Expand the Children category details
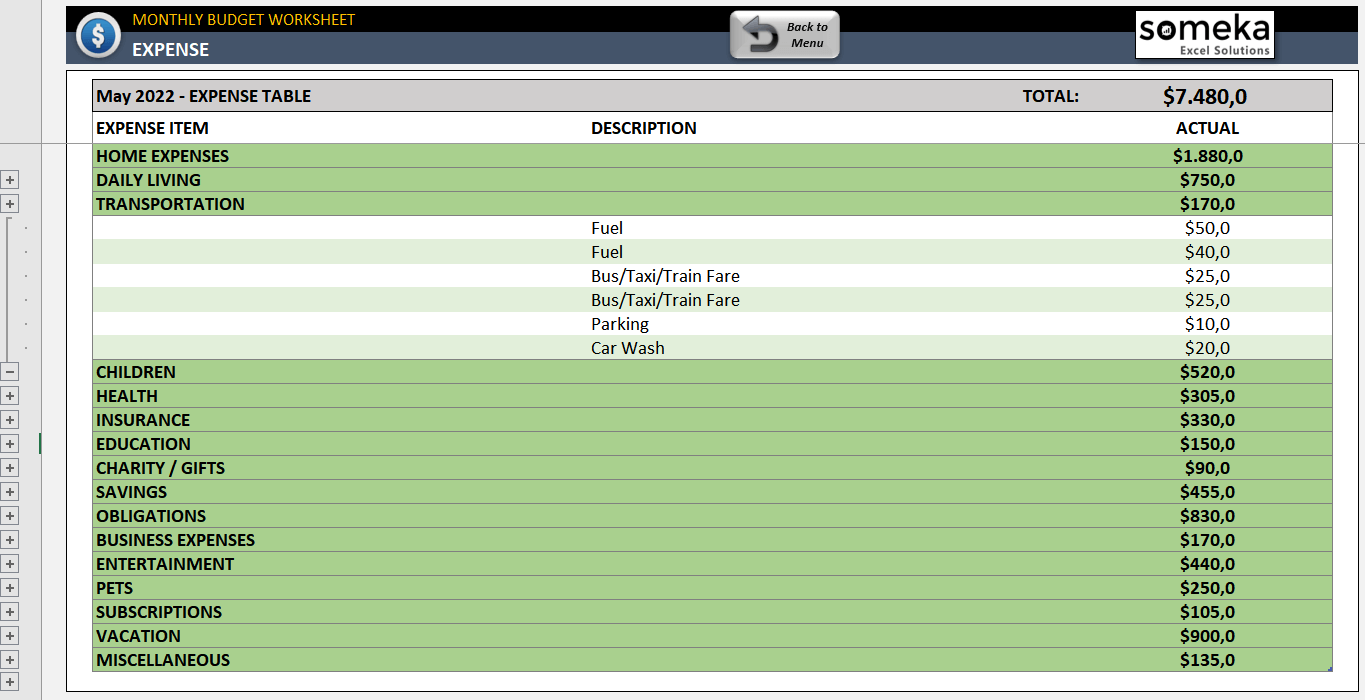Image resolution: width=1365 pixels, height=700 pixels. [x=9, y=395]
